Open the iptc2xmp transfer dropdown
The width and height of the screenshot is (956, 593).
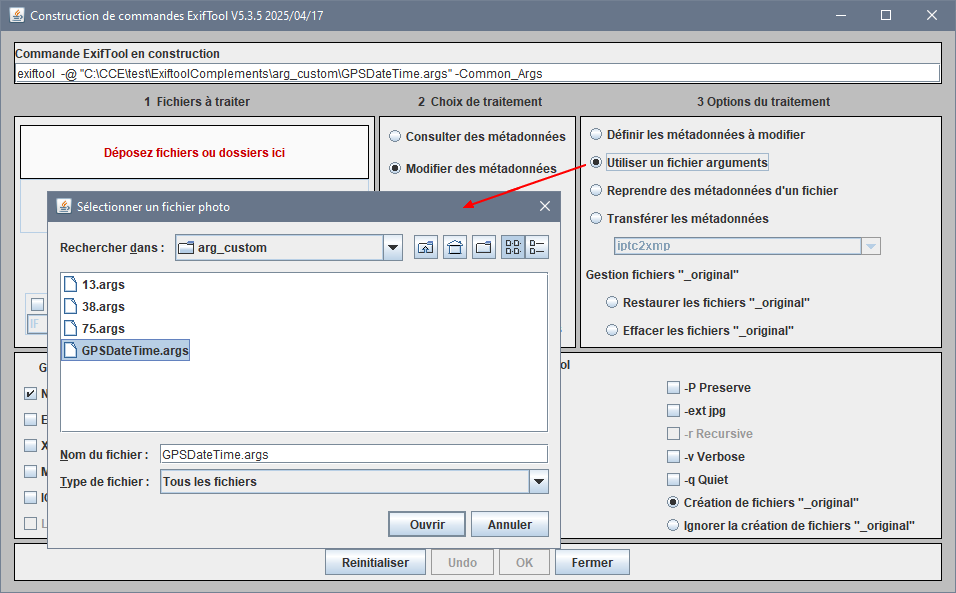coord(871,246)
